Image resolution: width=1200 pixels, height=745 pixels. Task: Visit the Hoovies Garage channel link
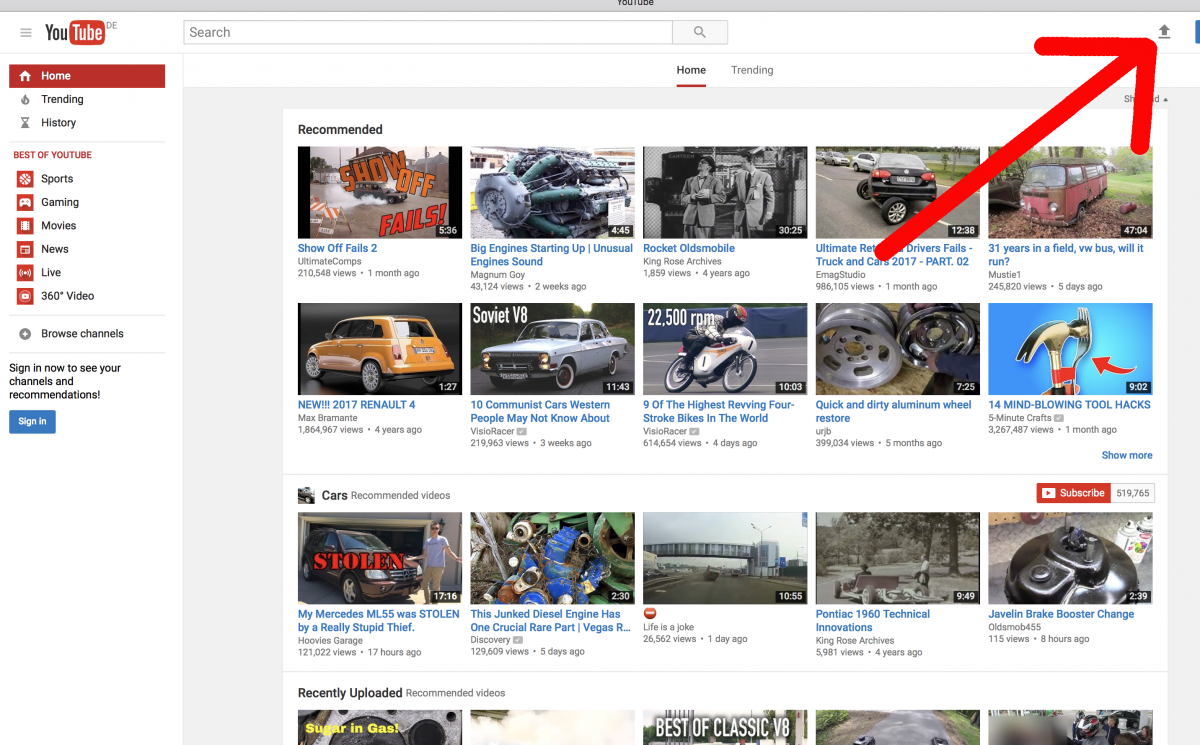(x=330, y=640)
